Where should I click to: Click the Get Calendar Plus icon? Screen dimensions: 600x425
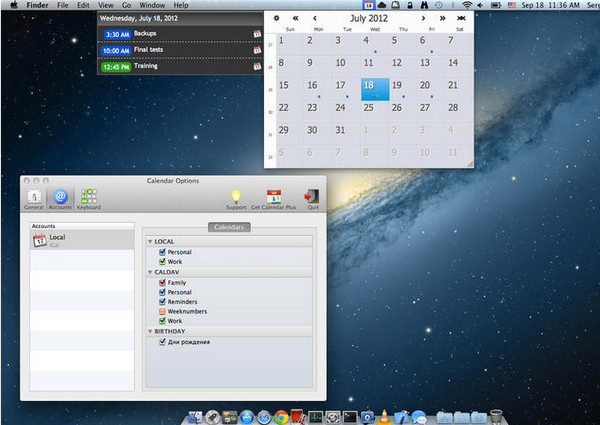274,199
